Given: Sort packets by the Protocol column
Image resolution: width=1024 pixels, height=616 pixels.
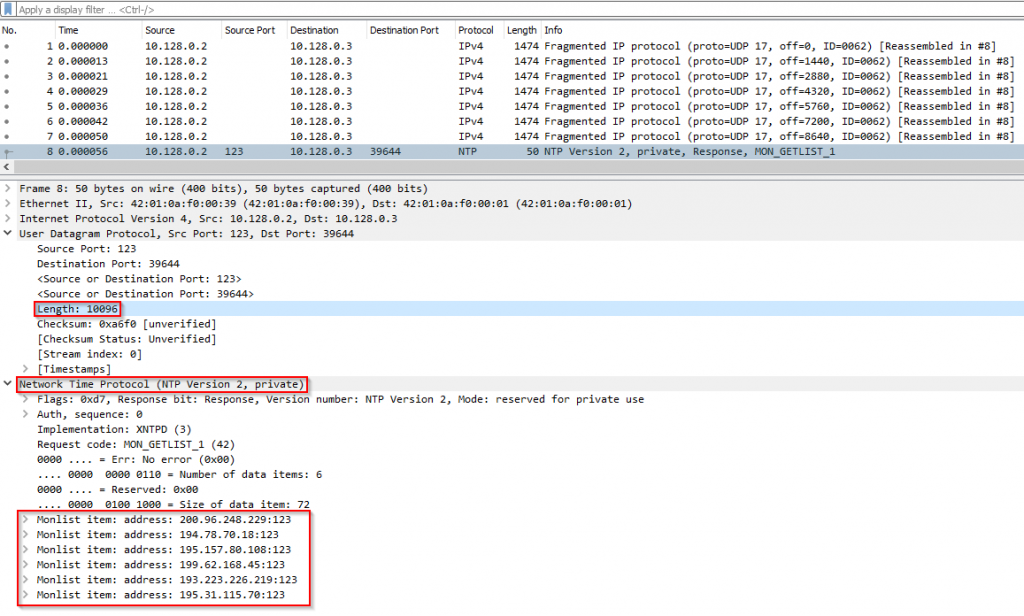Looking at the screenshot, I should click(x=475, y=30).
